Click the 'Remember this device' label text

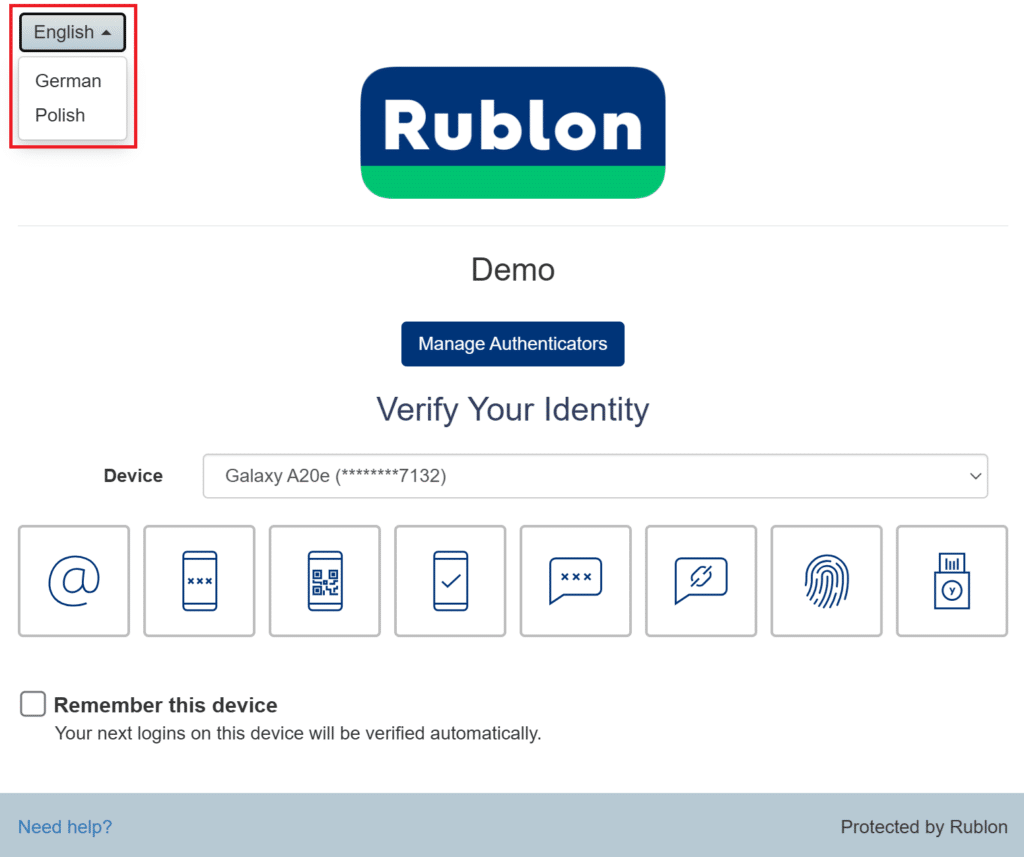coord(165,705)
